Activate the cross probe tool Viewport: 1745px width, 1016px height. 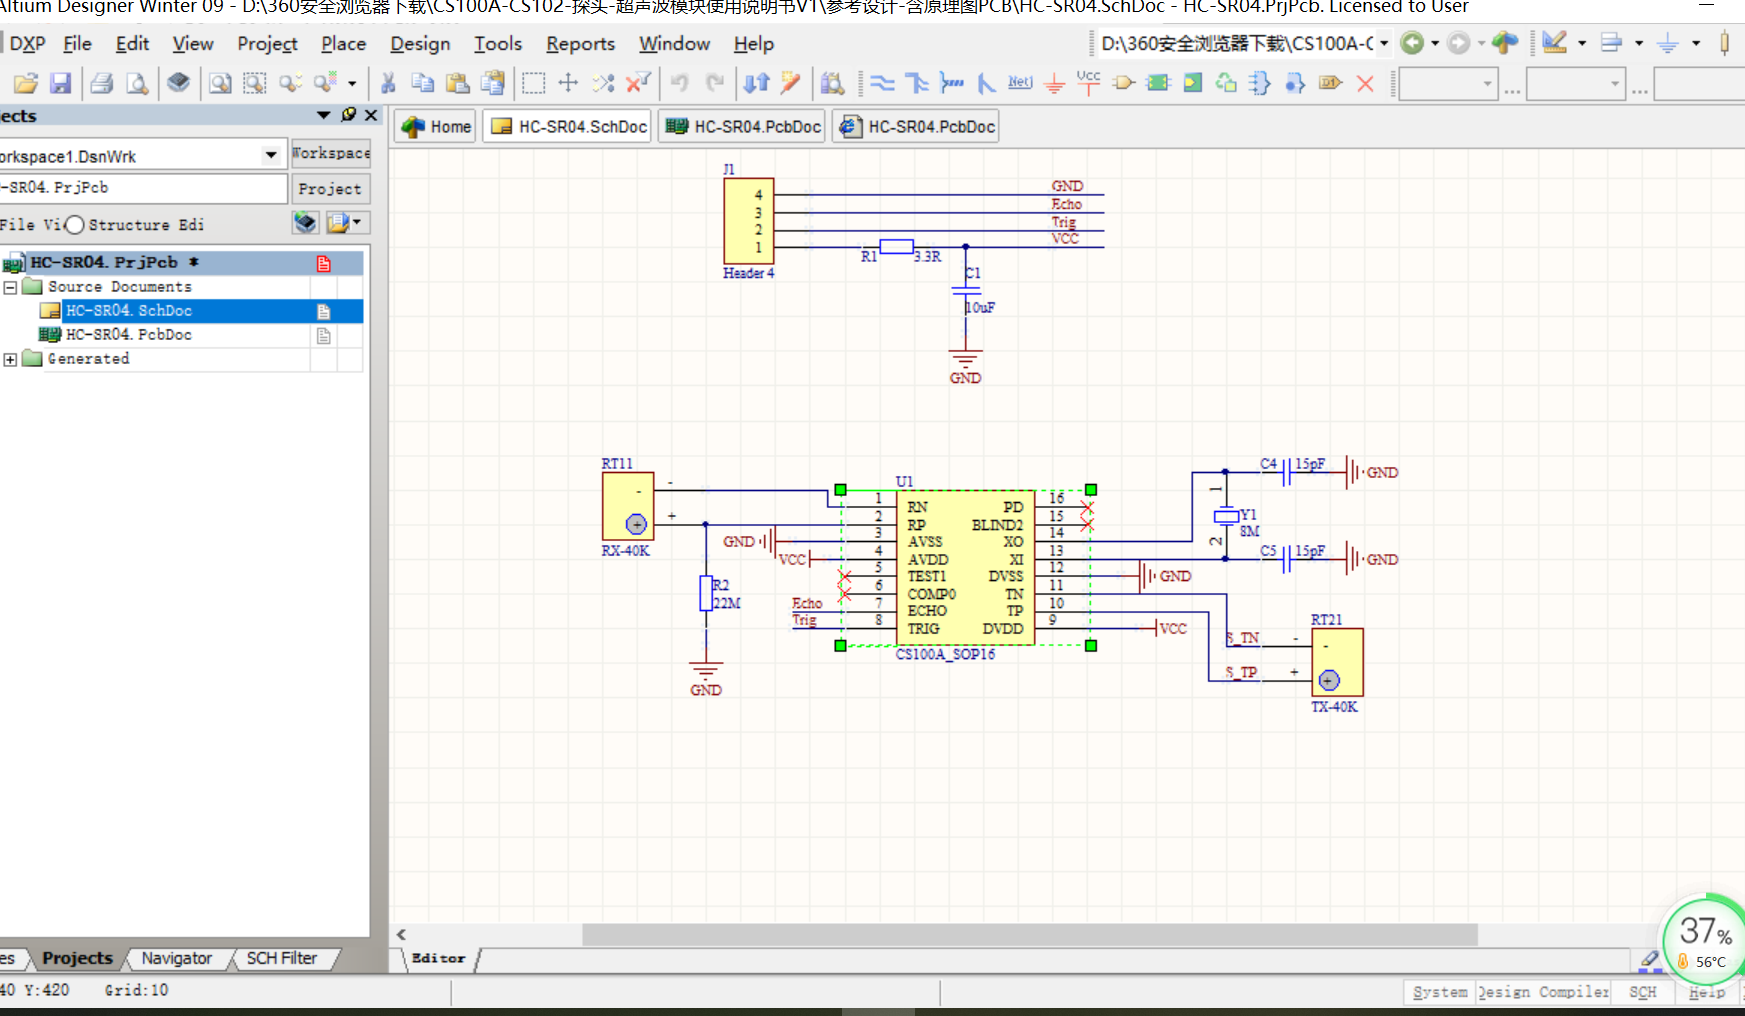791,83
